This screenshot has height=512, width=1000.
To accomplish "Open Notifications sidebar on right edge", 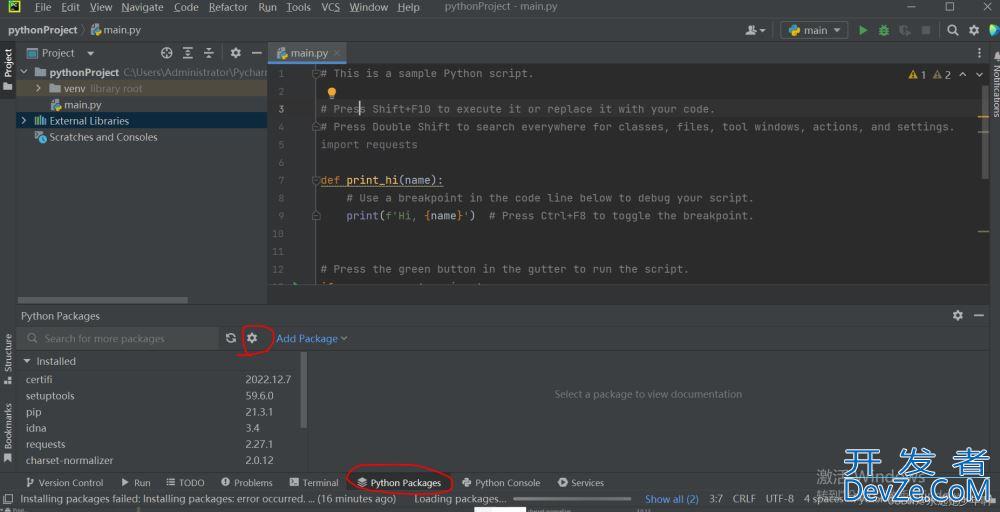I will point(995,84).
